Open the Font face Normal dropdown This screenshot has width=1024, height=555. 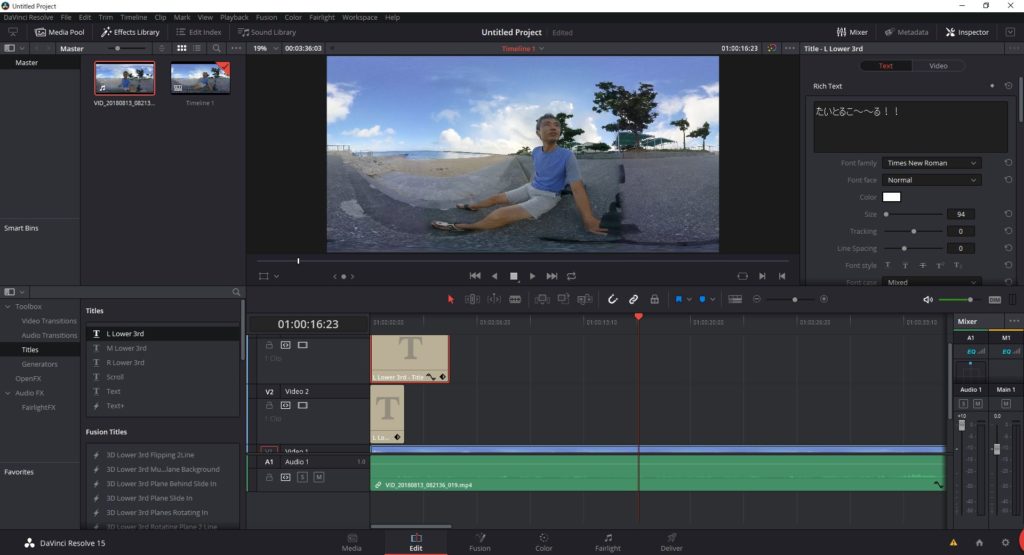(x=931, y=180)
